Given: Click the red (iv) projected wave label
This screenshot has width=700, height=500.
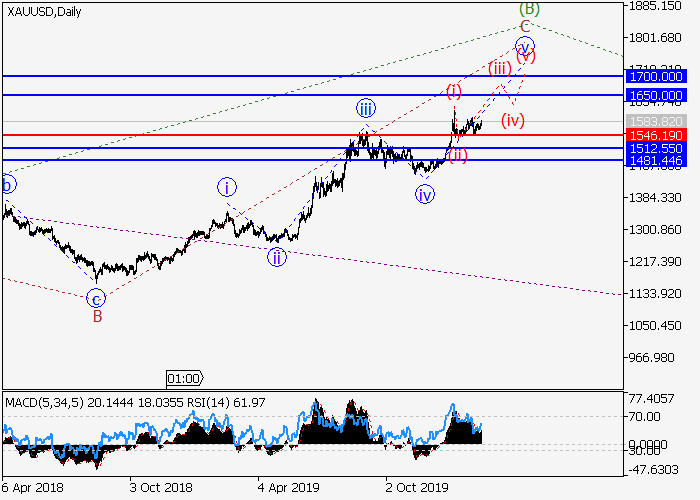Looking at the screenshot, I should pos(513,121).
